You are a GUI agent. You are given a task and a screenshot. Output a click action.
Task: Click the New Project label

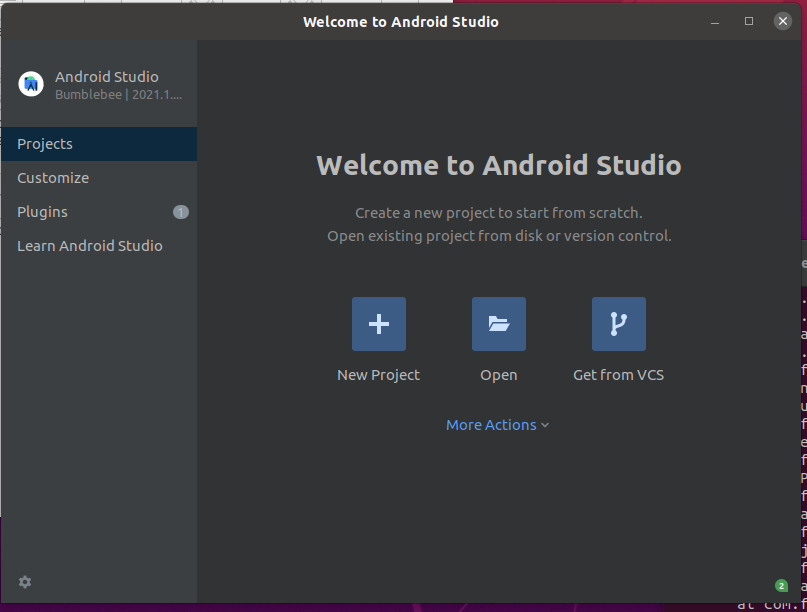click(x=378, y=375)
